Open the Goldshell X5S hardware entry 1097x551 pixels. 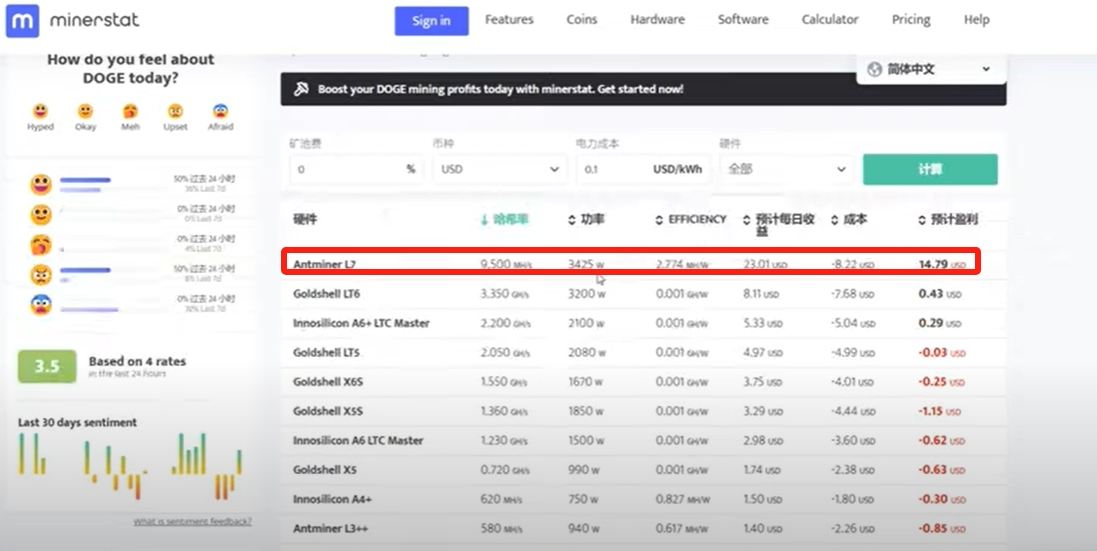point(328,411)
